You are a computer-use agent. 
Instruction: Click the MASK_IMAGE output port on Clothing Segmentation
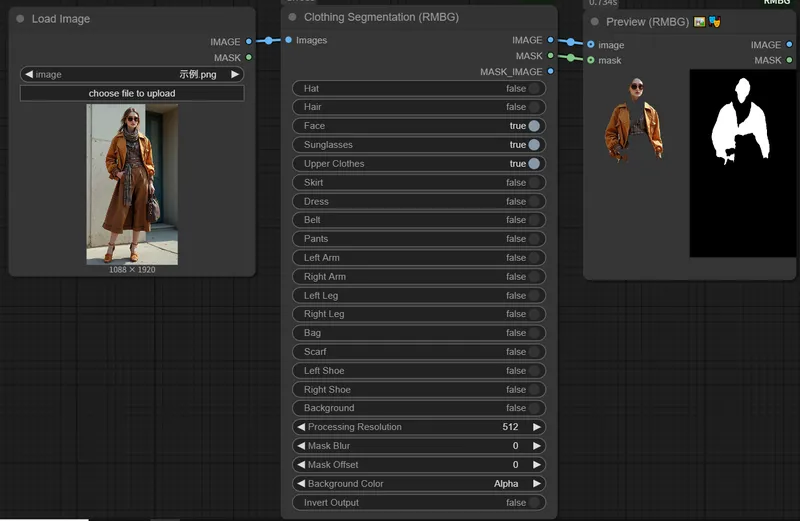click(x=551, y=72)
